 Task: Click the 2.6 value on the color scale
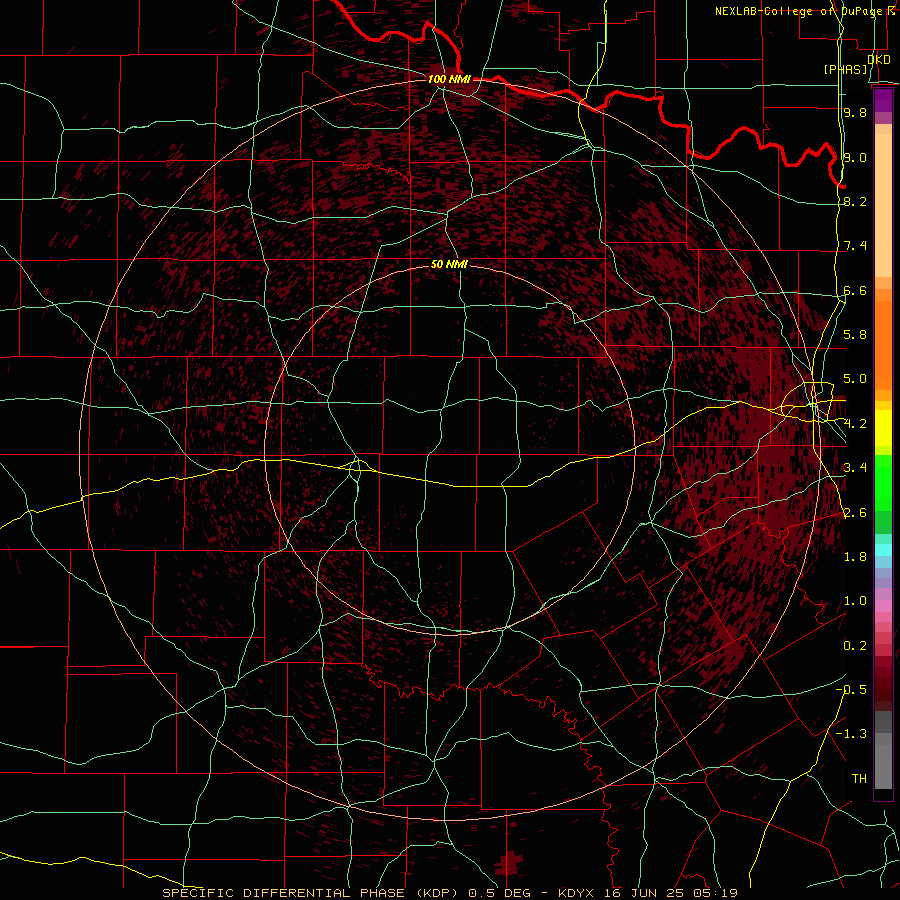coord(855,513)
